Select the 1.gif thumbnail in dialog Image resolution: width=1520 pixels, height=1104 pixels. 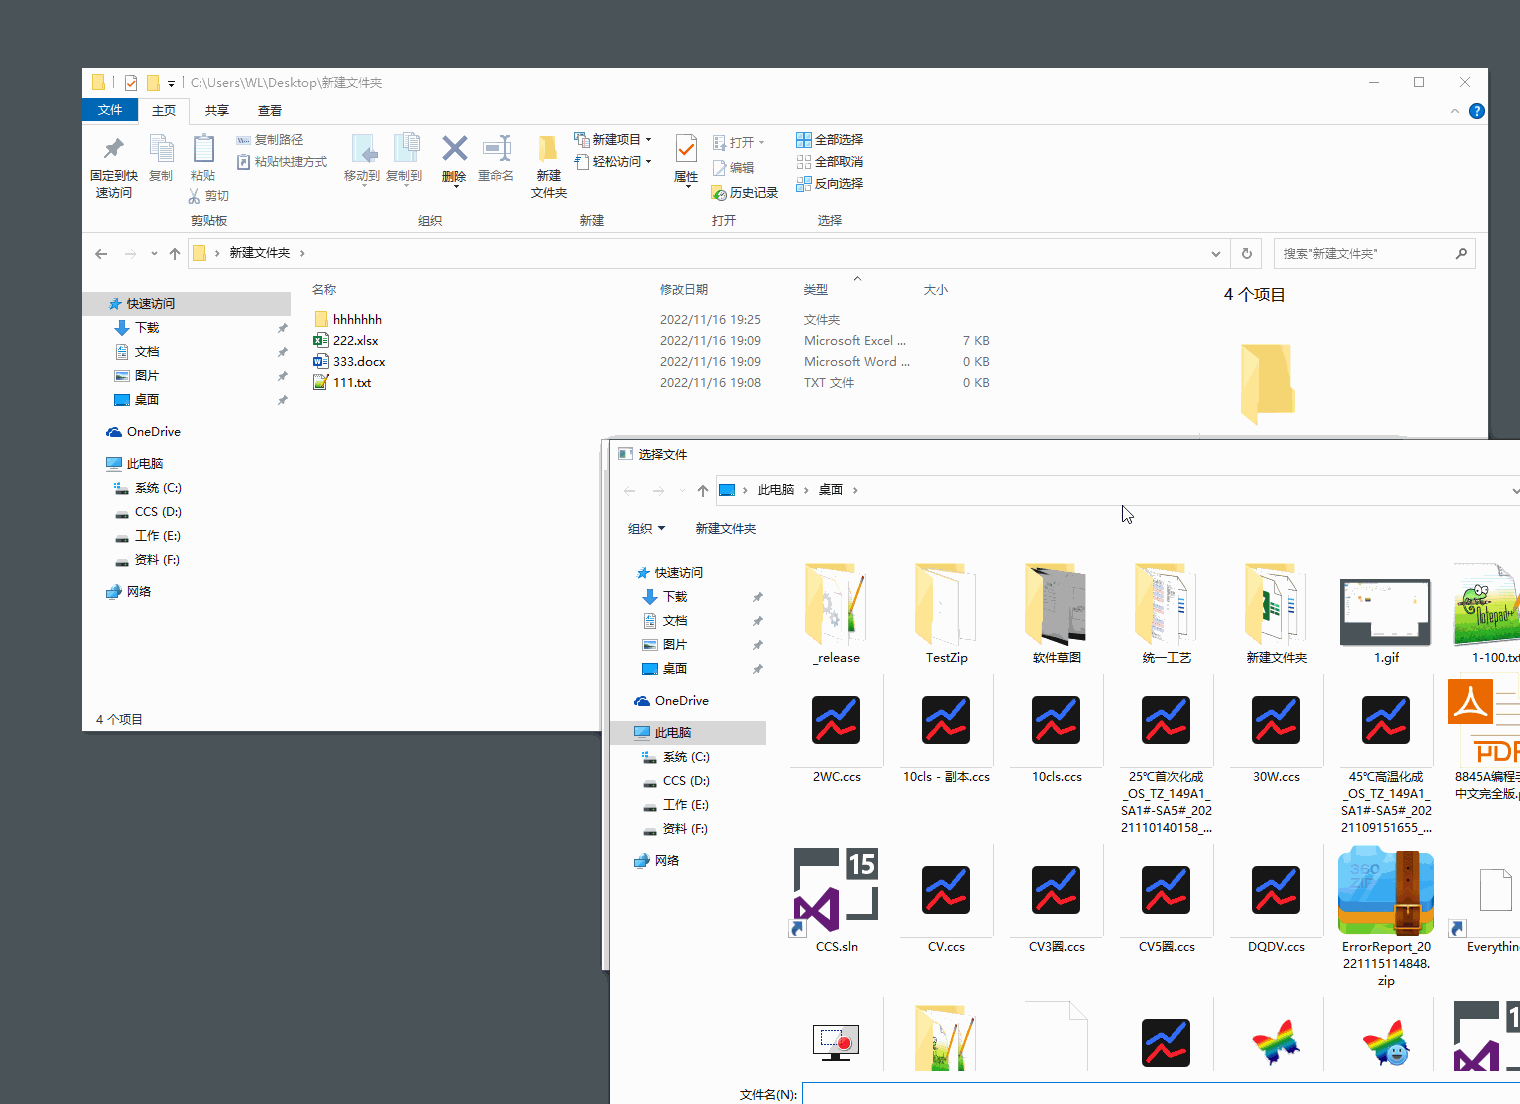(x=1385, y=612)
